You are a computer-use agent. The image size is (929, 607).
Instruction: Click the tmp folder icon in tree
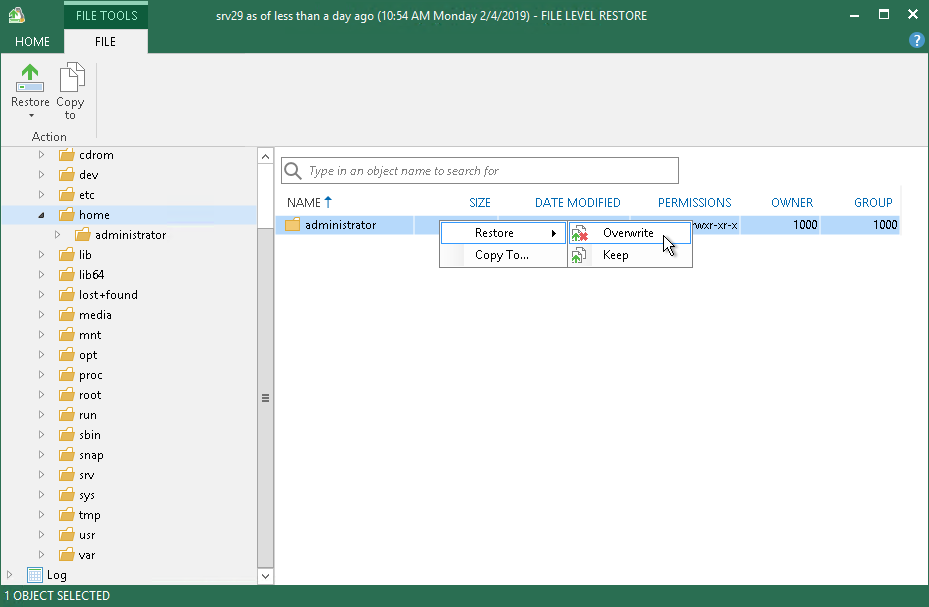(x=66, y=515)
